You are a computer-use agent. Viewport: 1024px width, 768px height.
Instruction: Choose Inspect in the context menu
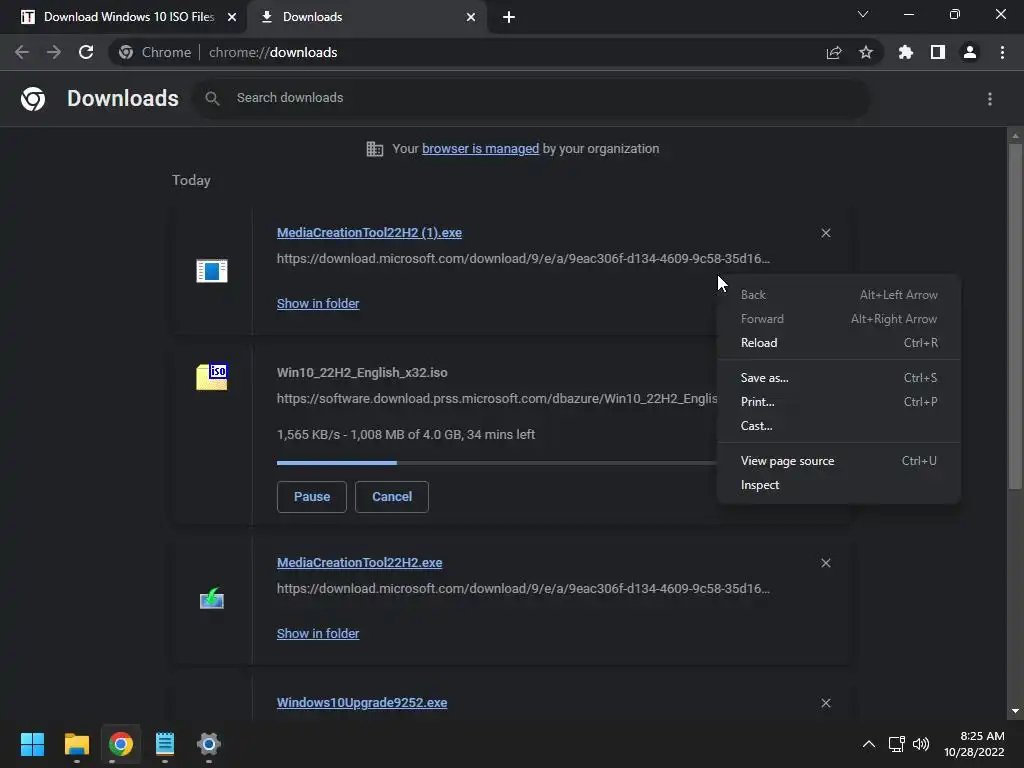(x=839, y=485)
